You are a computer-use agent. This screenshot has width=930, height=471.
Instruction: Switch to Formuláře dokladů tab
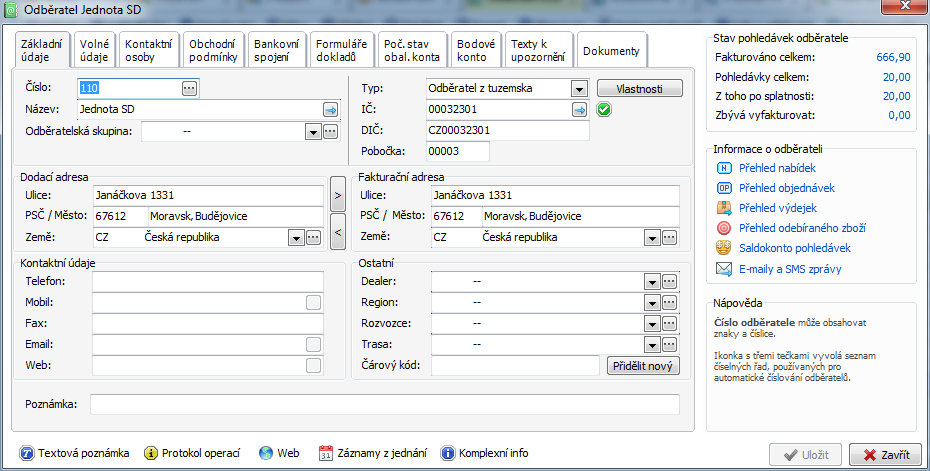pos(342,50)
